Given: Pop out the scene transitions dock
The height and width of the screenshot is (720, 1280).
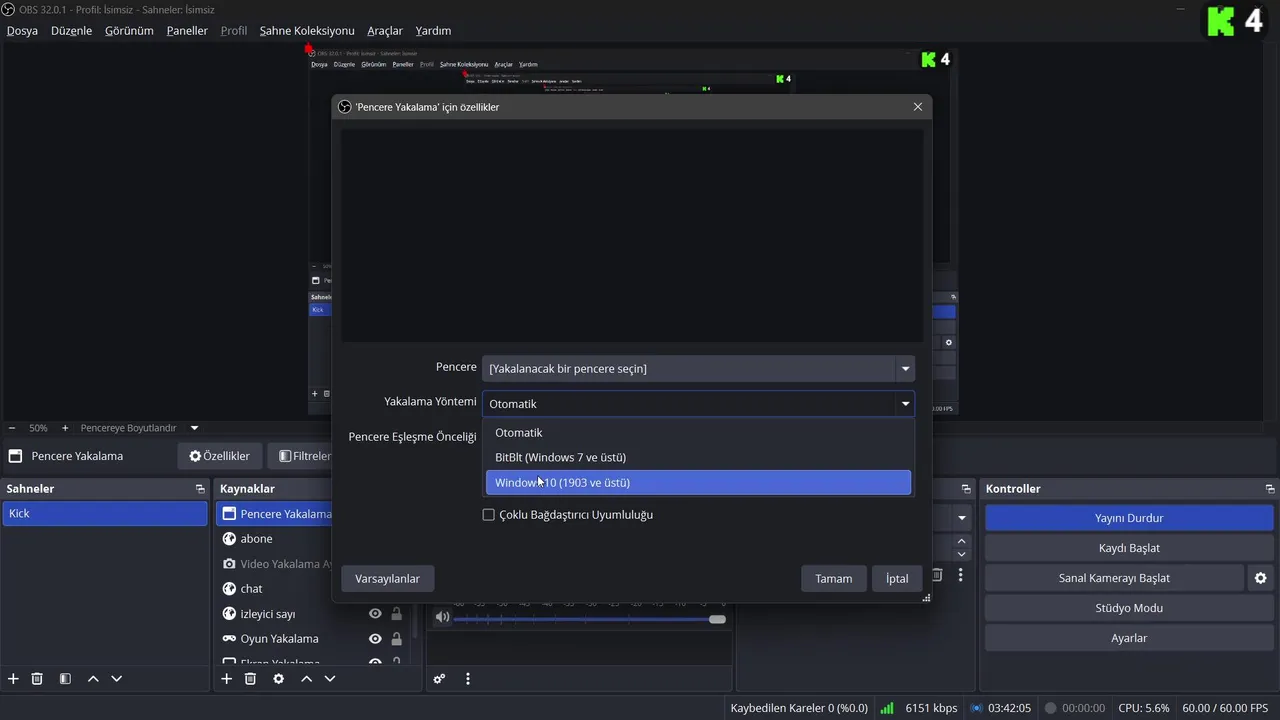Looking at the screenshot, I should tap(966, 489).
